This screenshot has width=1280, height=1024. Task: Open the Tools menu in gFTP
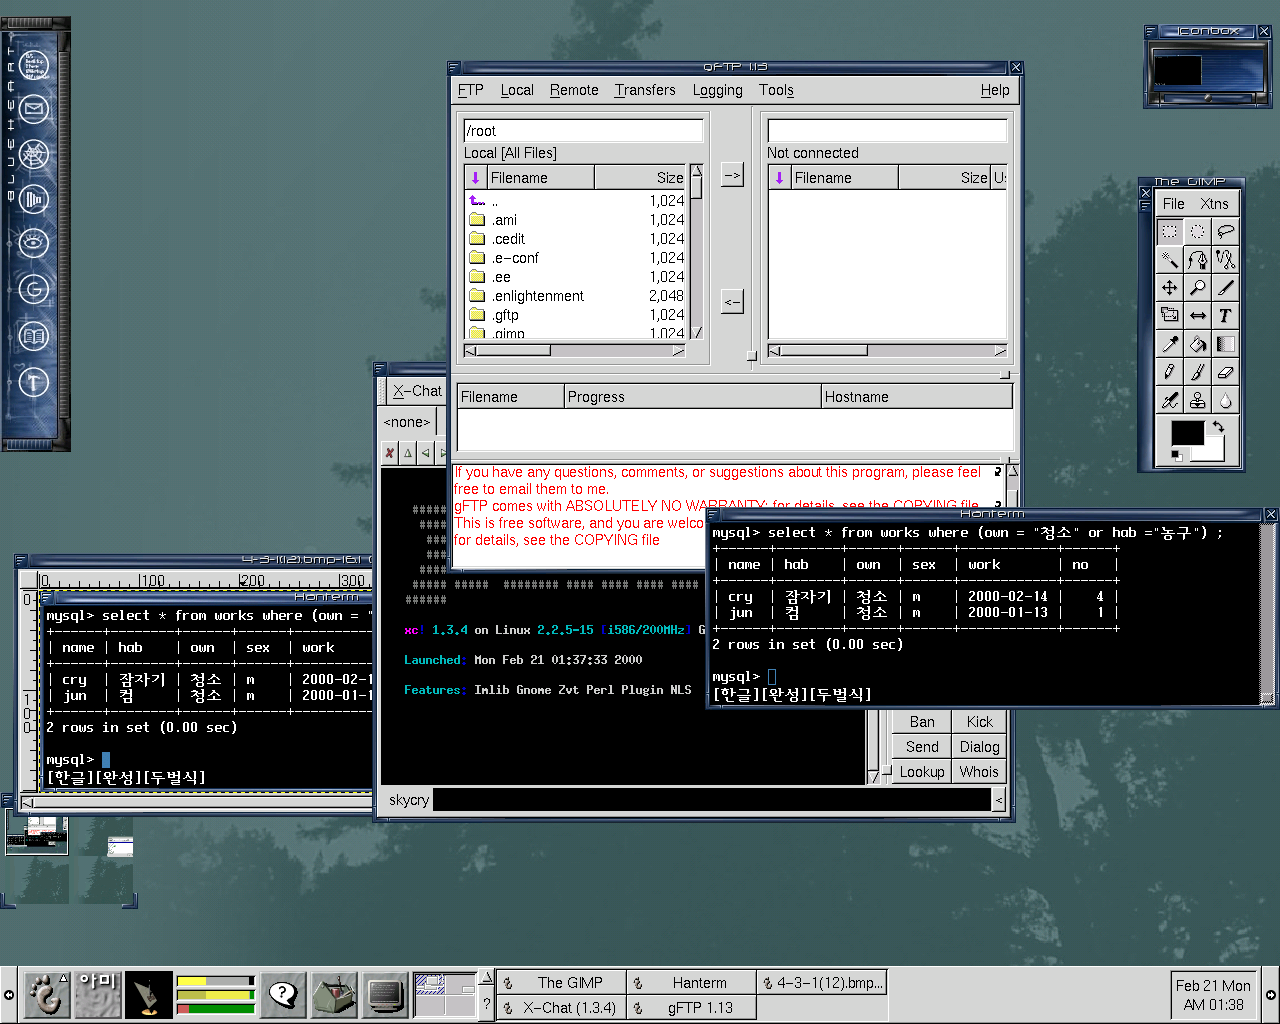tap(776, 90)
